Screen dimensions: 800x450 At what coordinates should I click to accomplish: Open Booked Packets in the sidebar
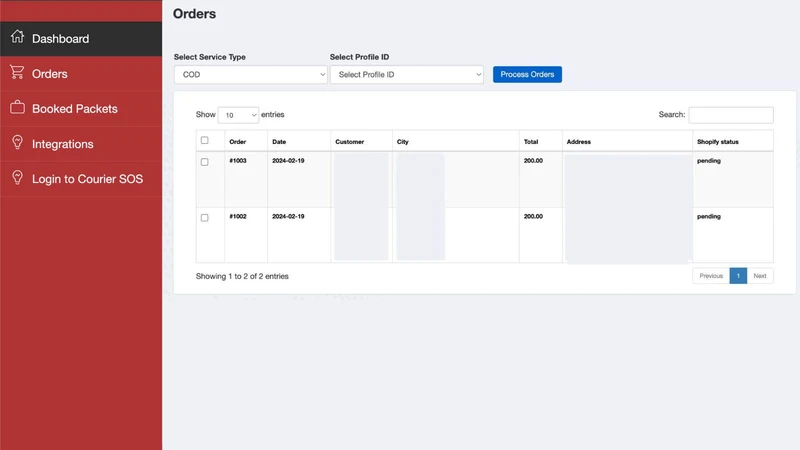[81, 109]
